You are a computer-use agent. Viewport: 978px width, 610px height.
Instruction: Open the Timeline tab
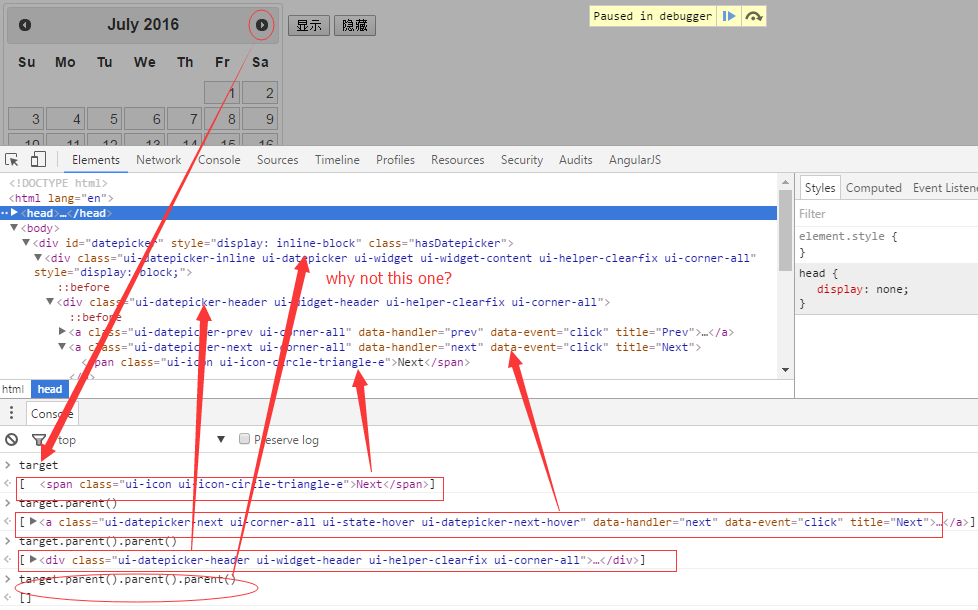[x=337, y=160]
